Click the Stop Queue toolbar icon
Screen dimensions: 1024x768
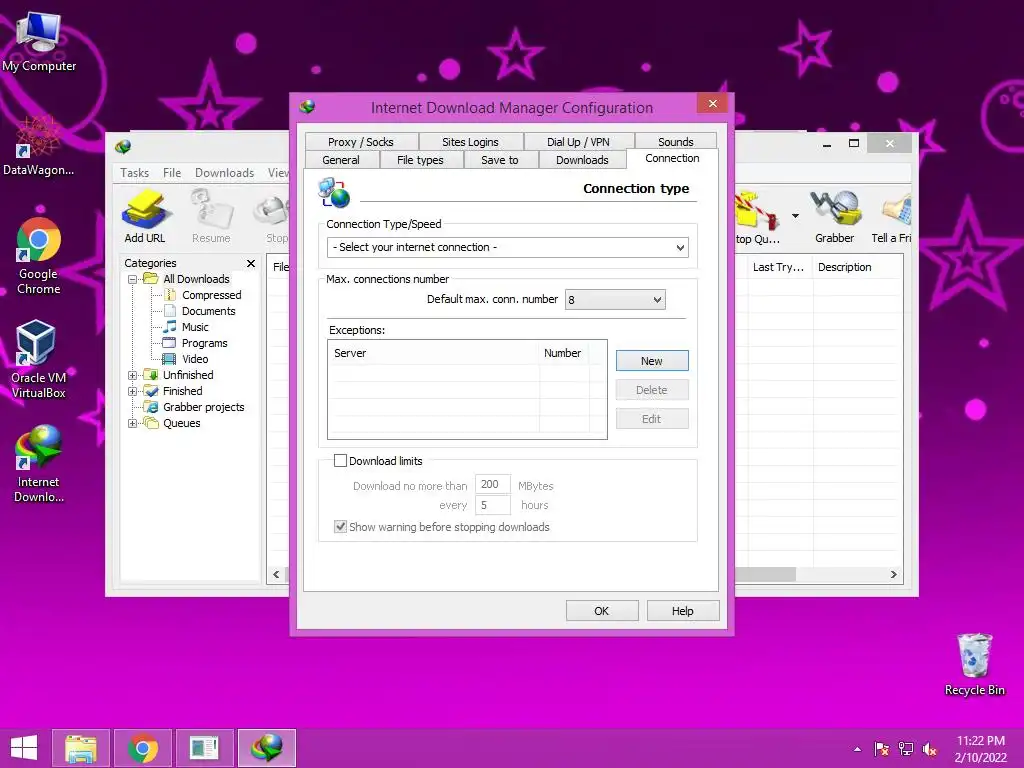click(x=758, y=217)
